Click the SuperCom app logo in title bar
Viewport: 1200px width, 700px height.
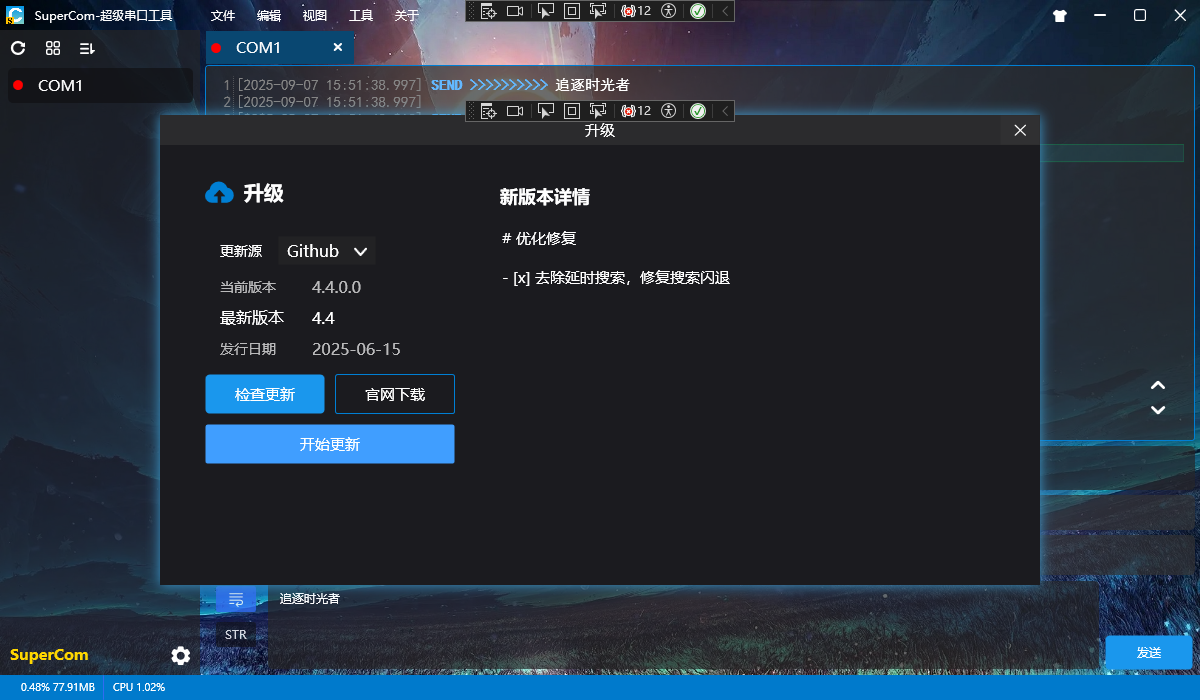15,15
